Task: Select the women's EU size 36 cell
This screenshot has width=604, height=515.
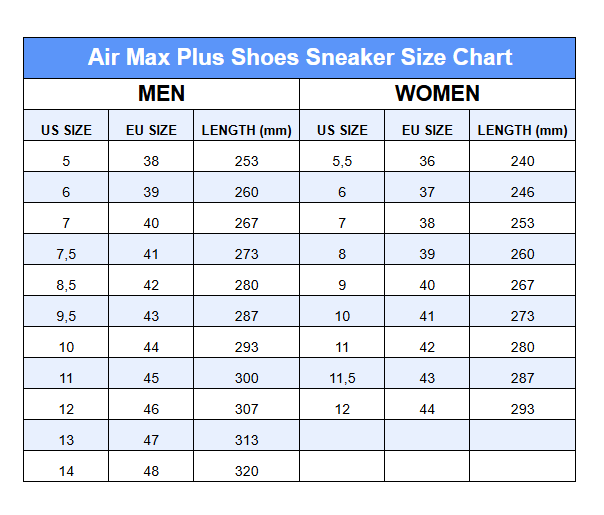Action: 427,161
